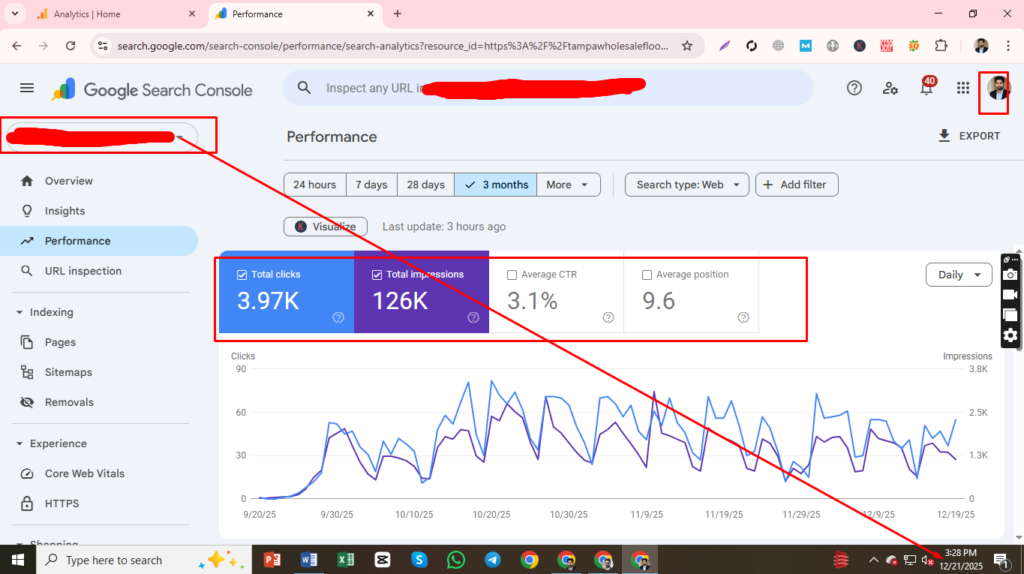The image size is (1024, 574).
Task: Open the More date range dropdown
Action: tap(568, 185)
